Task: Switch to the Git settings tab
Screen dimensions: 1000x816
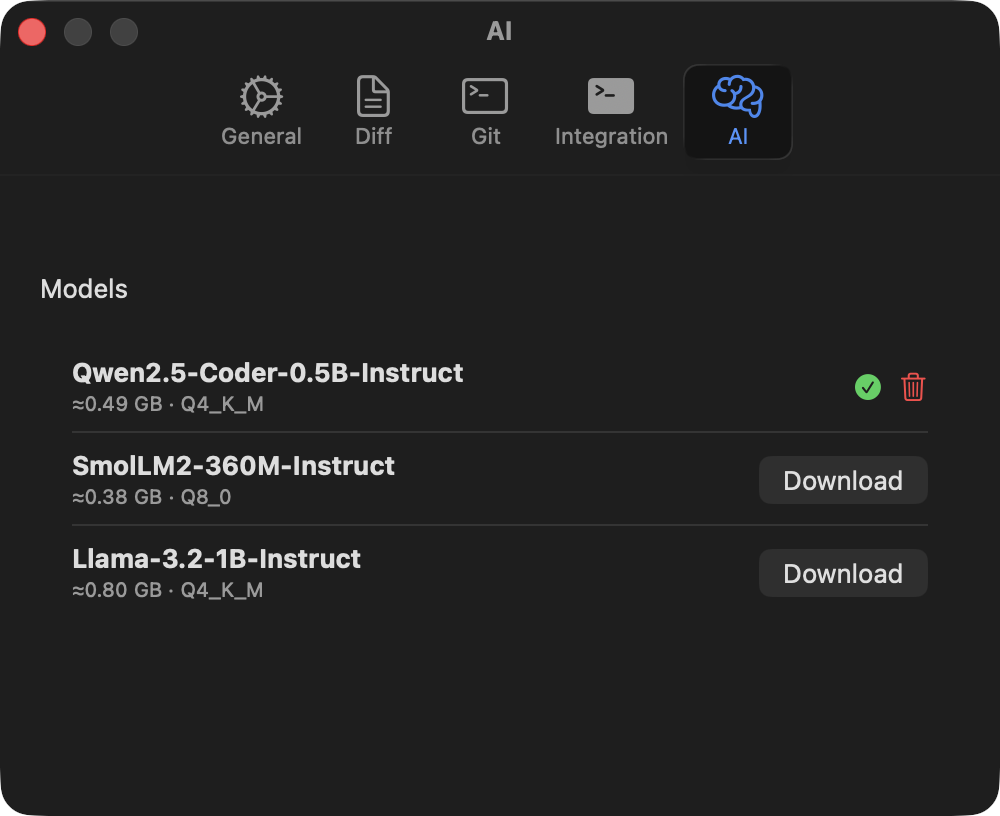Action: pos(484,111)
